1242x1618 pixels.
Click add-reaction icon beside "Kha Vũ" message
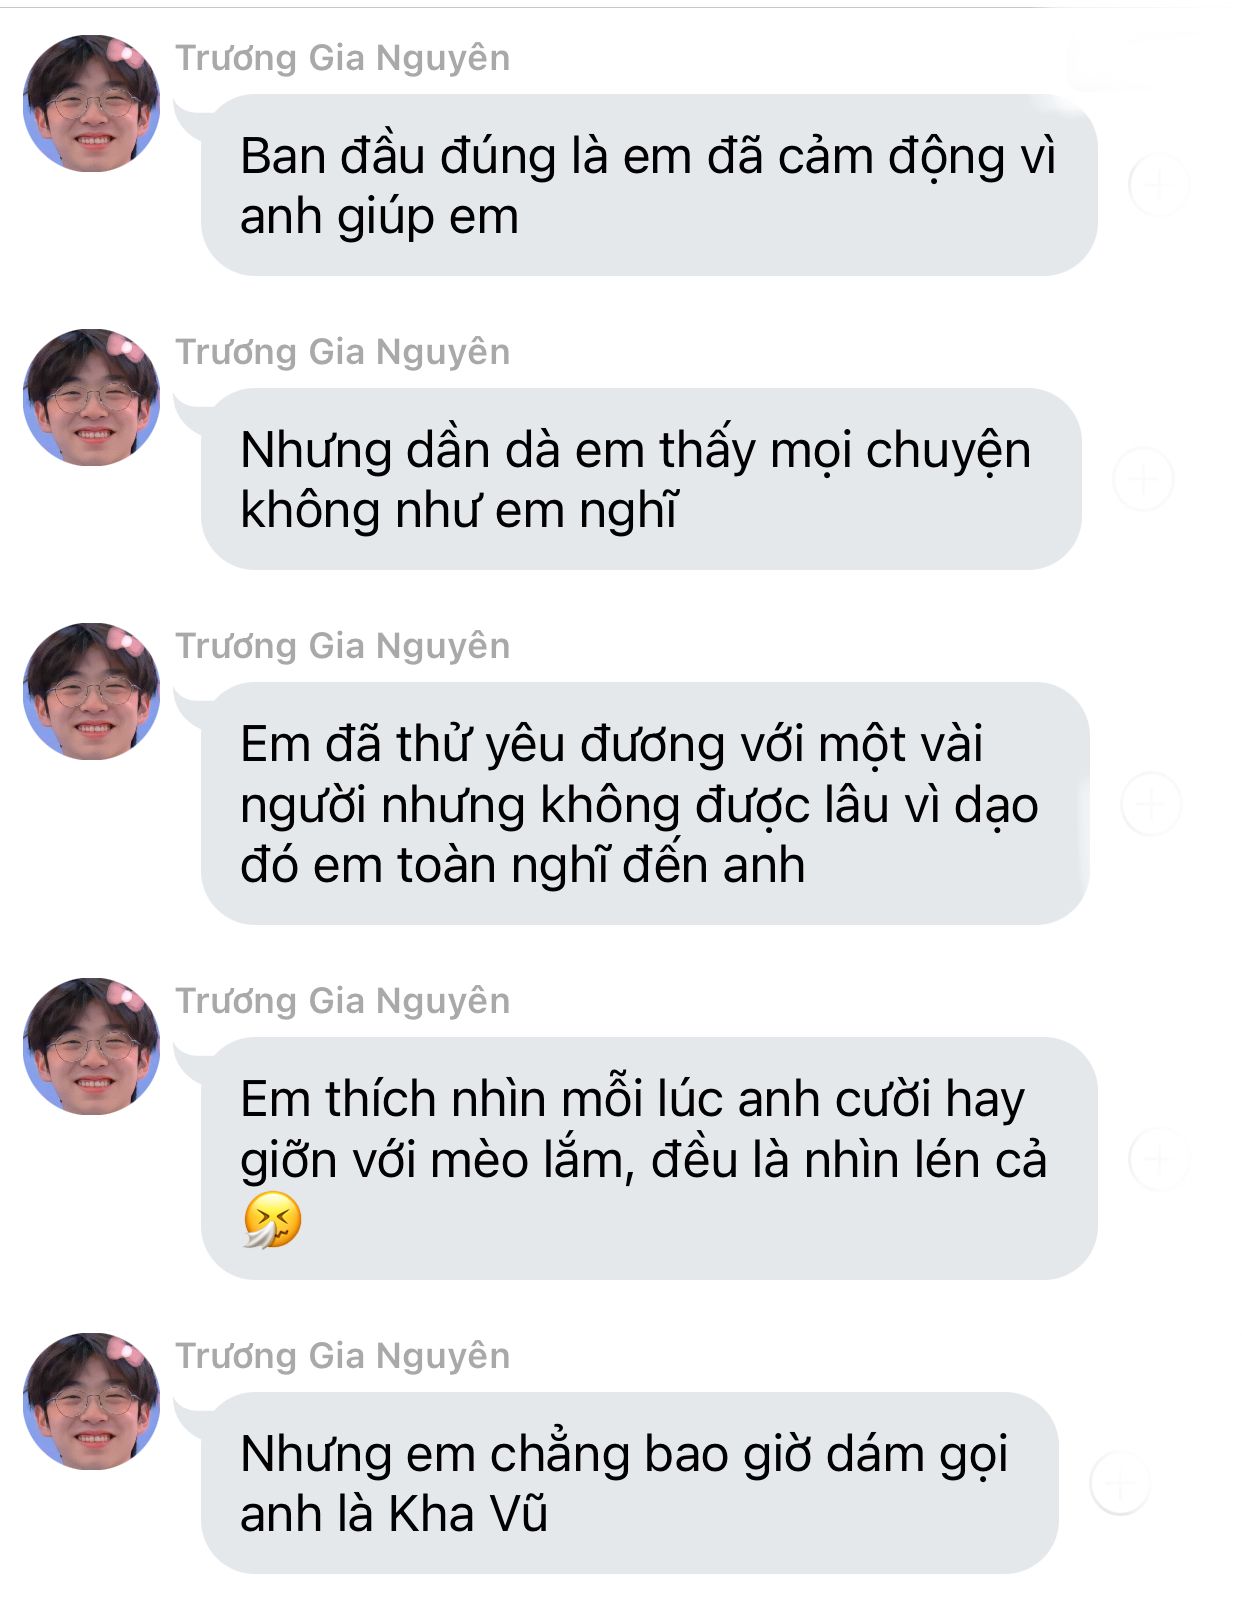click(1119, 1482)
